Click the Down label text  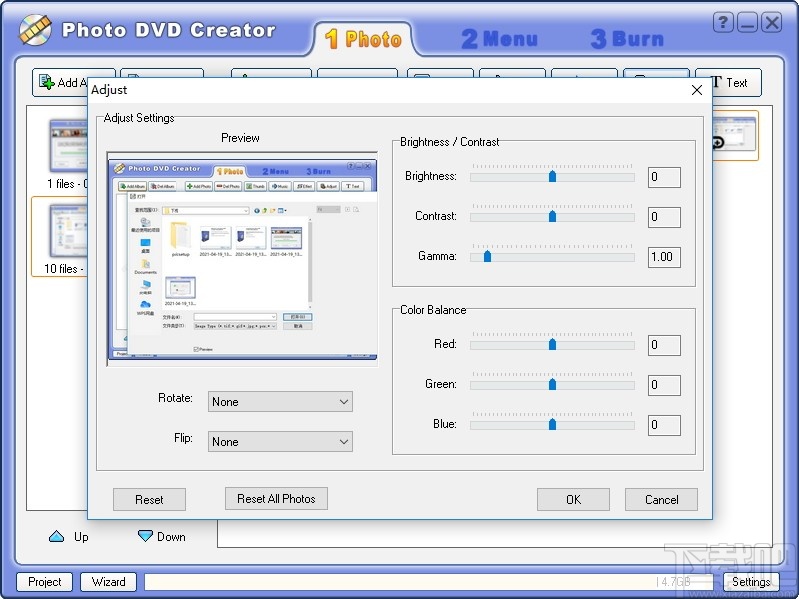click(x=171, y=537)
